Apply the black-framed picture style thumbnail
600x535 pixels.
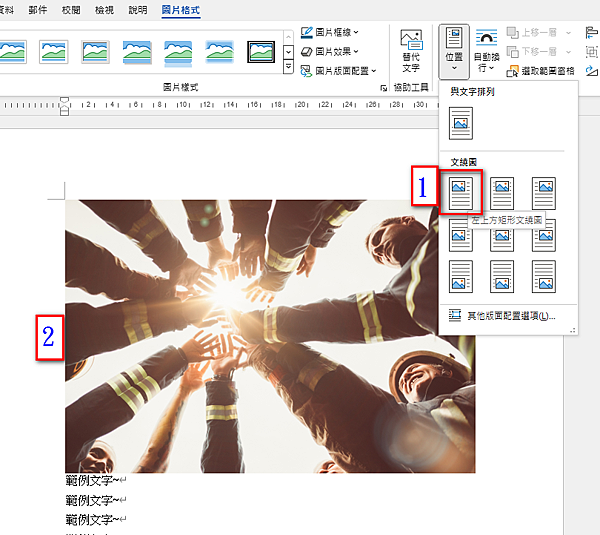tap(261, 51)
